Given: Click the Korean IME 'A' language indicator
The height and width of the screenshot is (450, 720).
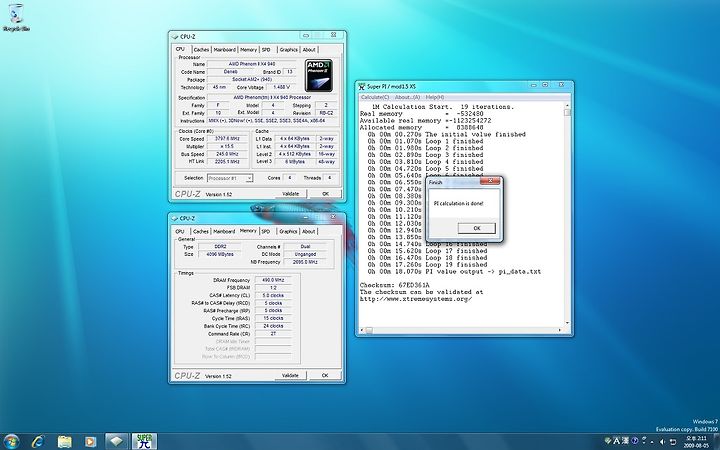Looking at the screenshot, I should click(616, 441).
